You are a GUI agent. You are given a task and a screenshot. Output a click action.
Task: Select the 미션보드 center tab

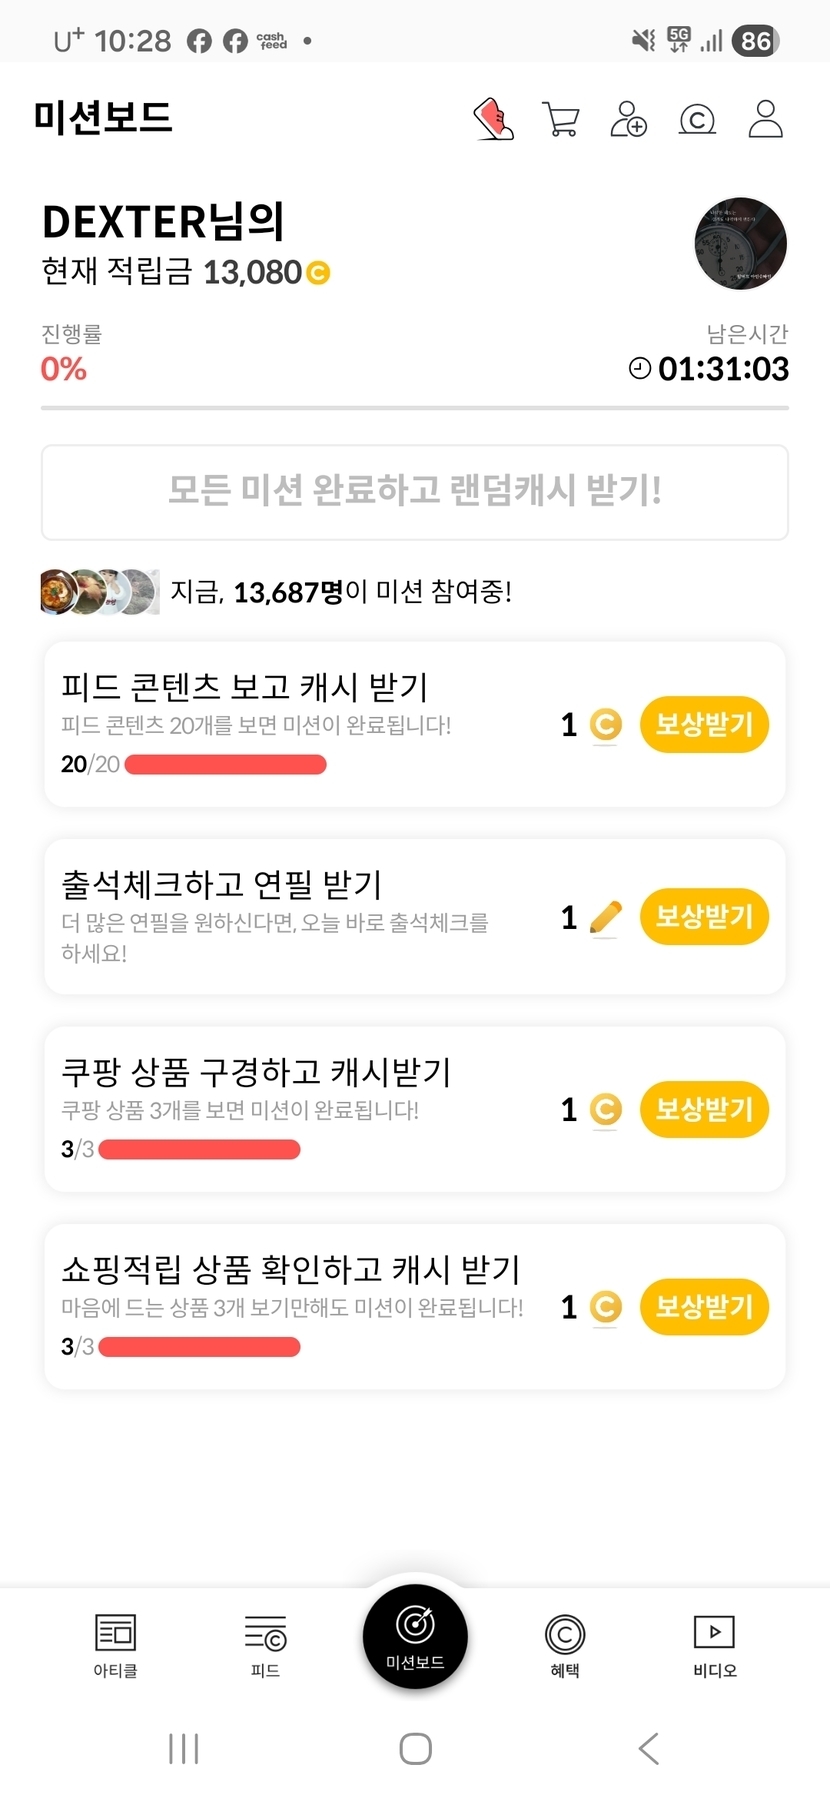[415, 1636]
